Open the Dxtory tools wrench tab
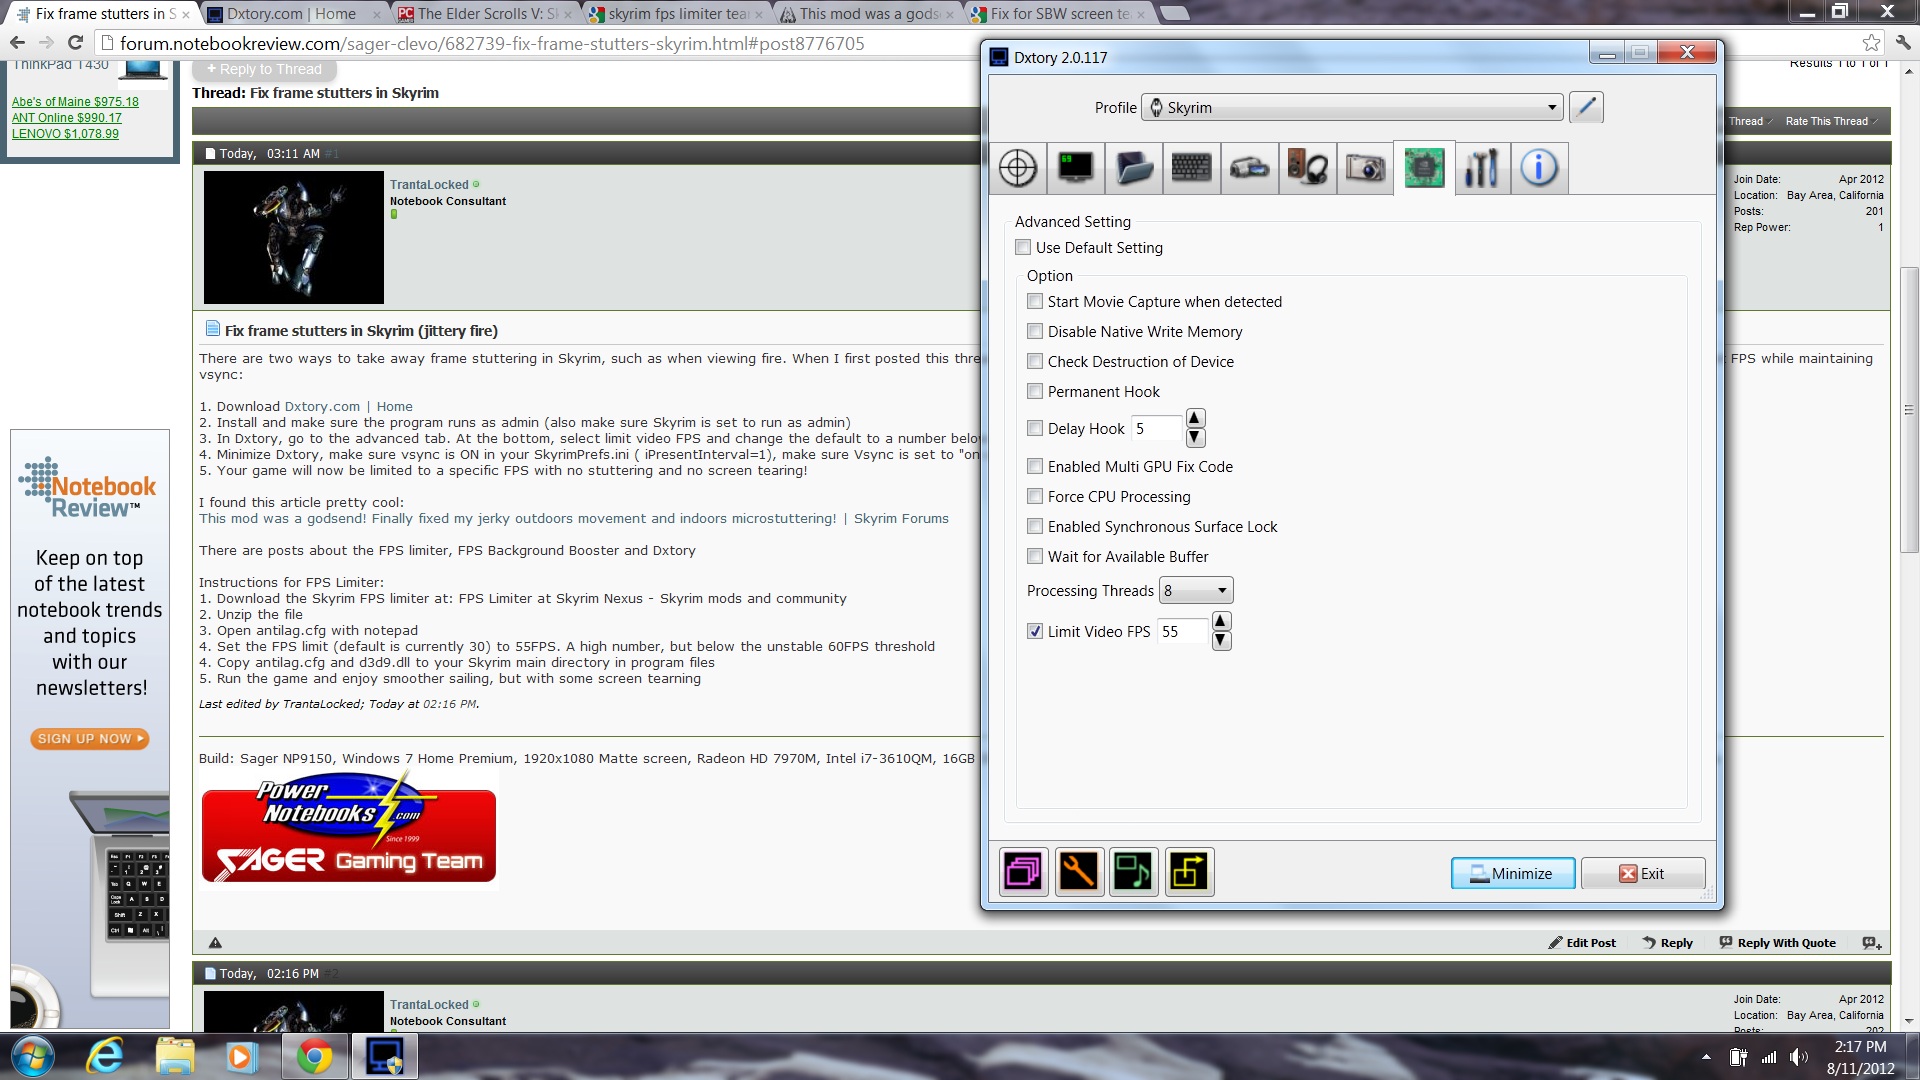The height and width of the screenshot is (1080, 1920). click(1481, 167)
